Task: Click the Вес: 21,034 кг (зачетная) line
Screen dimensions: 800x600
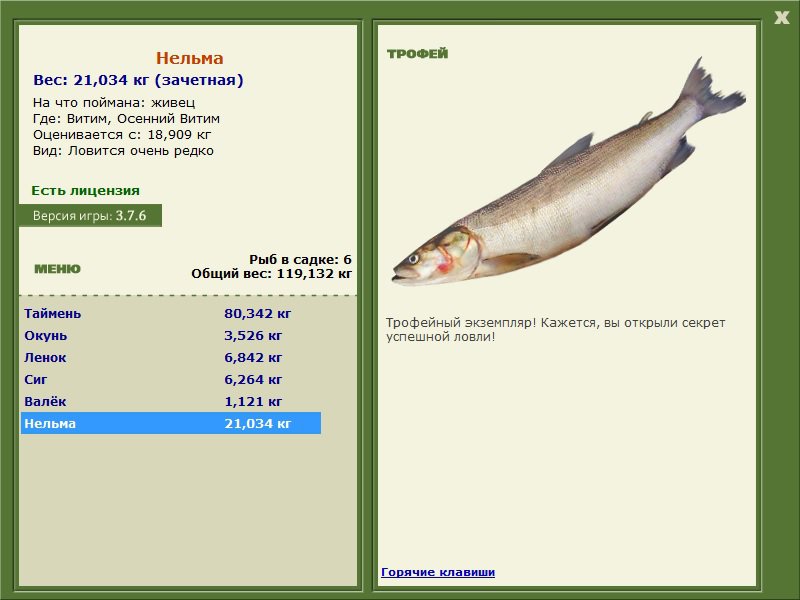Action: (138, 80)
